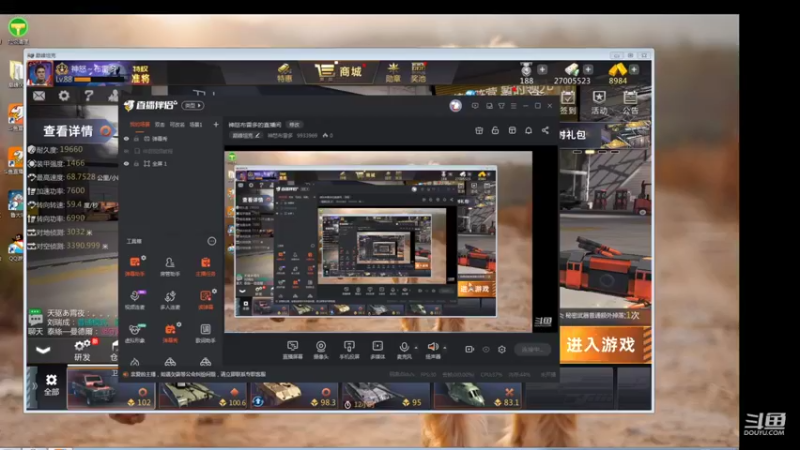The height and width of the screenshot is (450, 800).
Task: Open the video co-stream tool icon
Action: tap(135, 299)
